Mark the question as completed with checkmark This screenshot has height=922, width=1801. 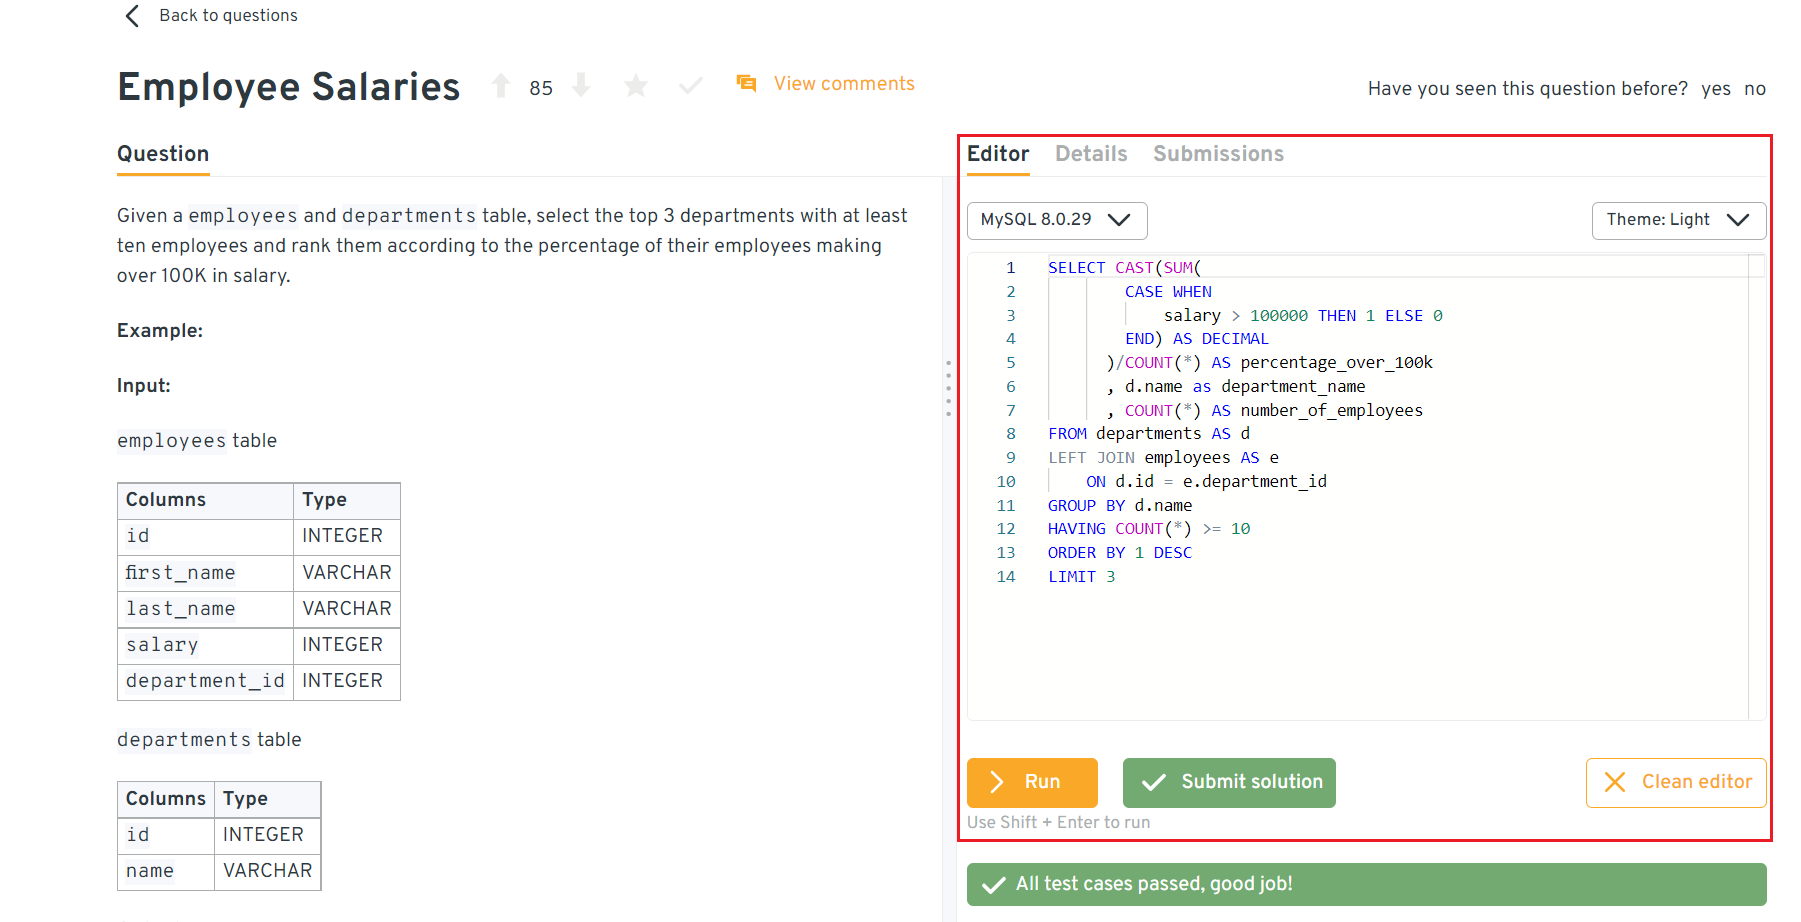[690, 86]
